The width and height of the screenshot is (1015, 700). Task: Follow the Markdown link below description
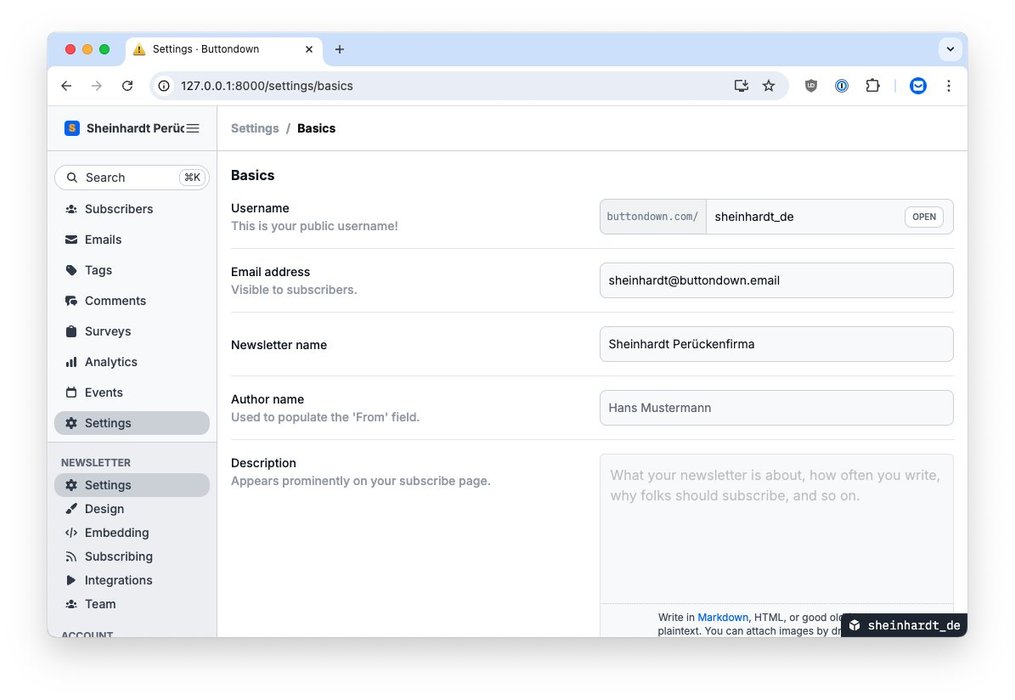click(722, 617)
